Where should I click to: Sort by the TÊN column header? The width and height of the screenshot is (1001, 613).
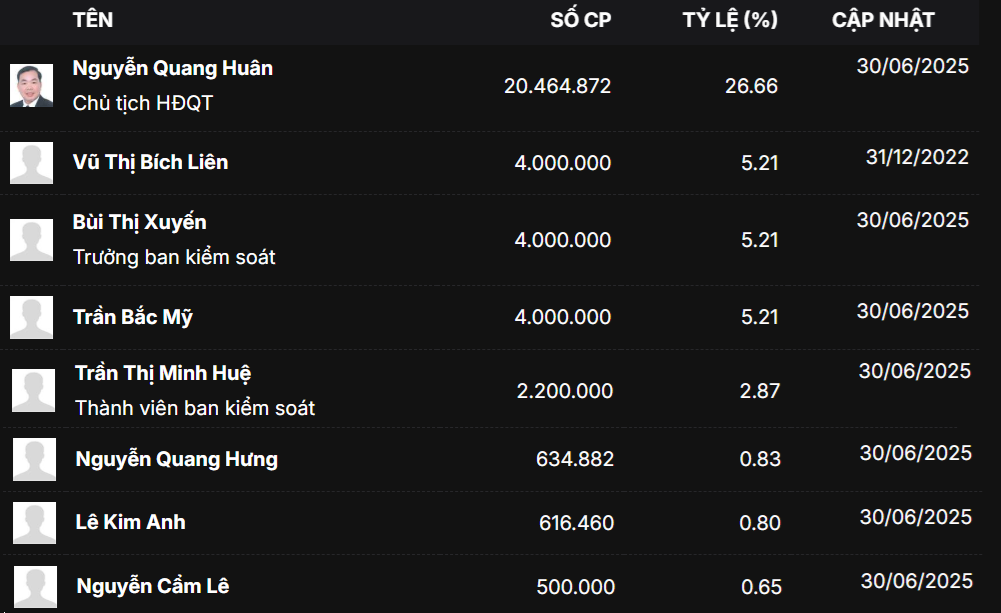93,20
